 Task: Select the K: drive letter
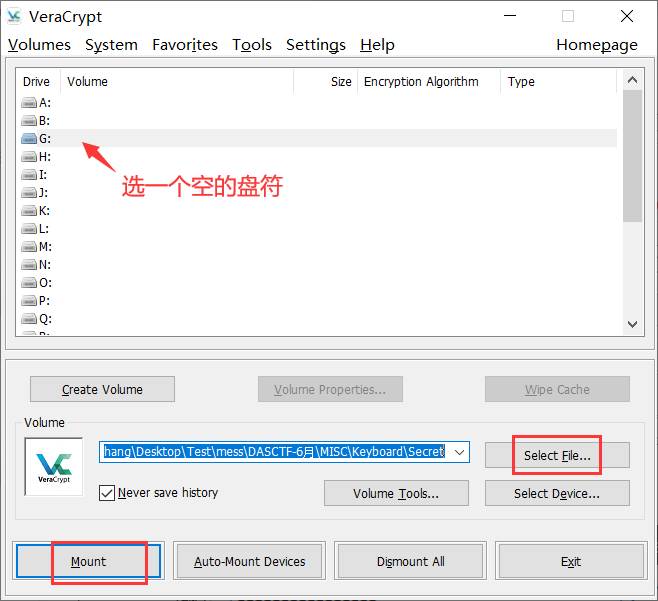coord(44,211)
